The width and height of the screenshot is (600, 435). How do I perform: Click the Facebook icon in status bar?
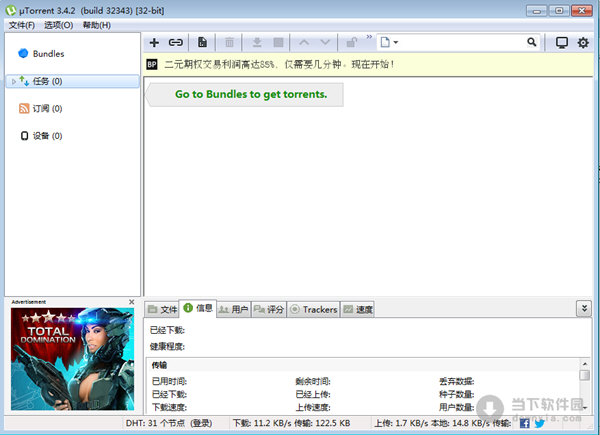point(525,424)
